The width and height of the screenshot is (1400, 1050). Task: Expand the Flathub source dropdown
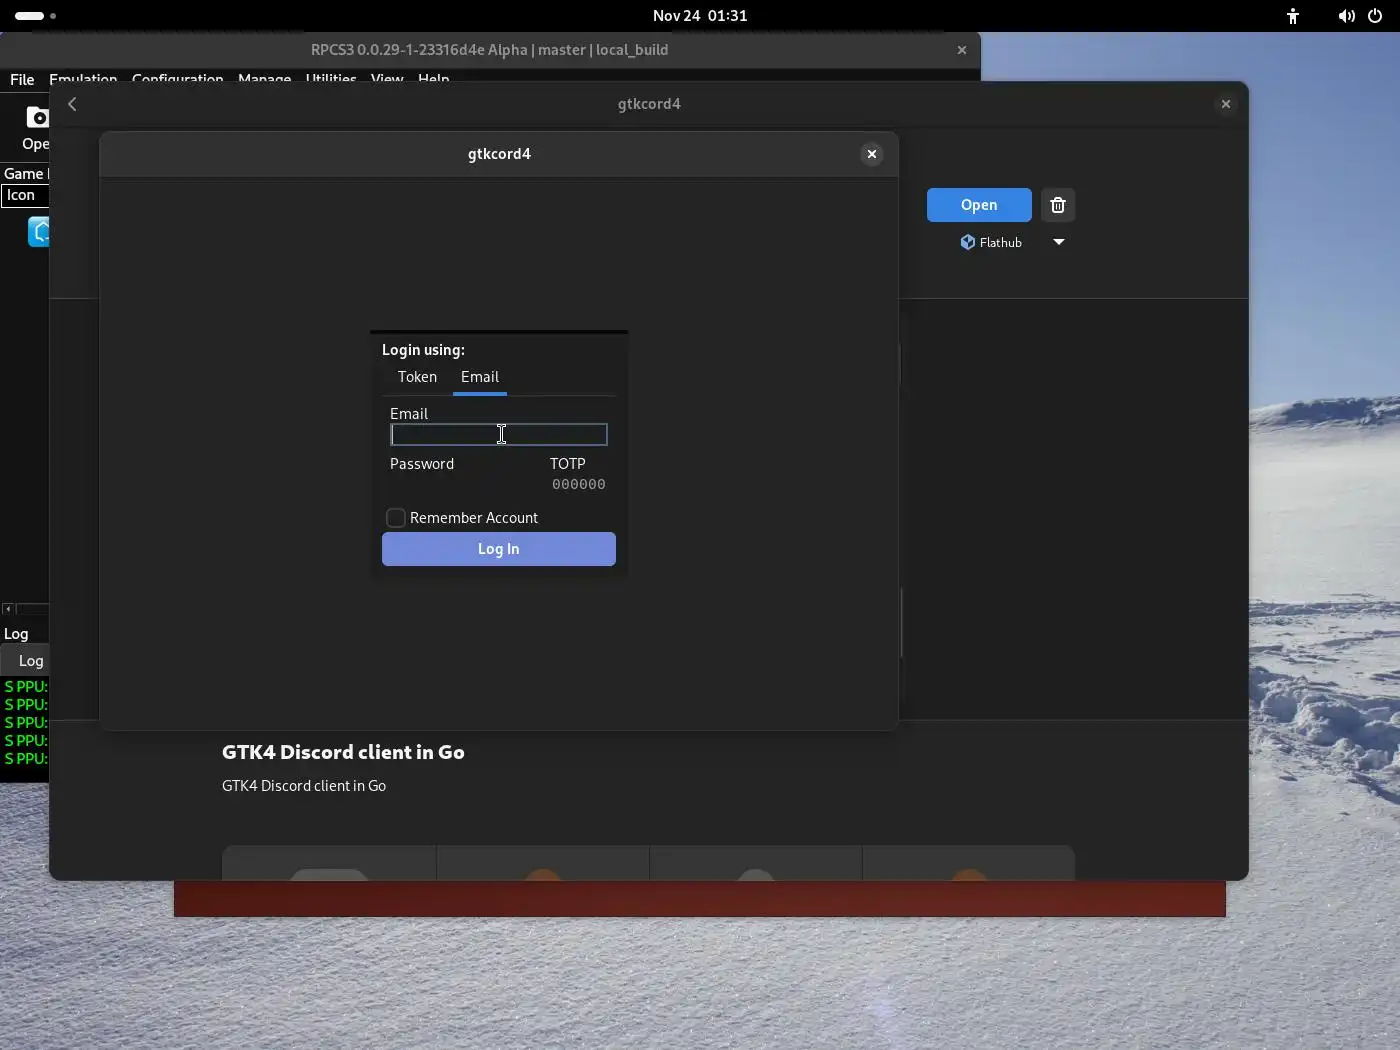point(1059,242)
